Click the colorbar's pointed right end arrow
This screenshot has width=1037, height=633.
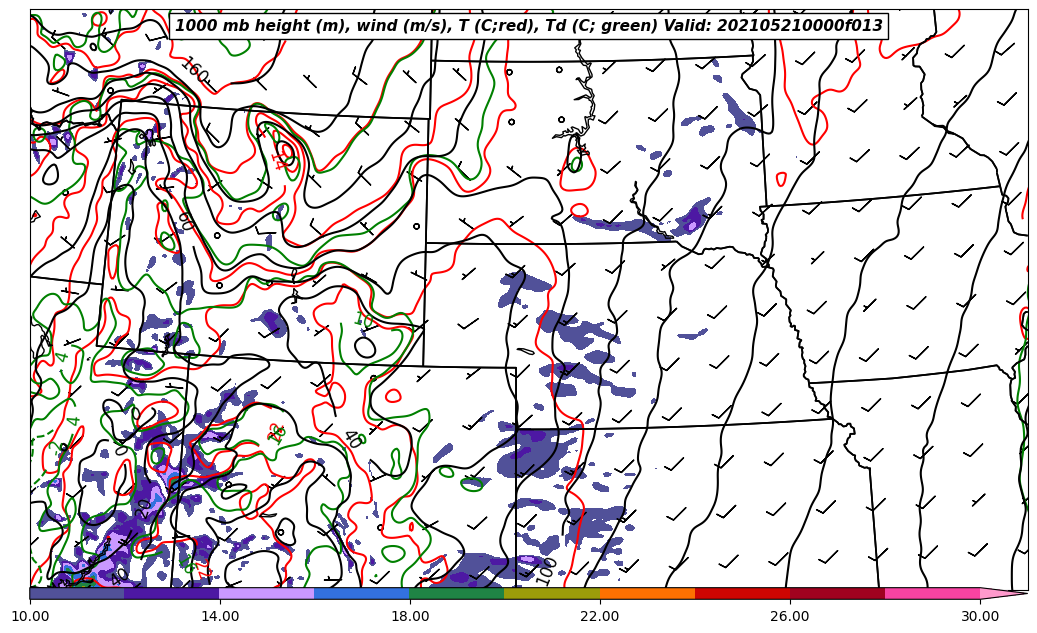(1003, 593)
